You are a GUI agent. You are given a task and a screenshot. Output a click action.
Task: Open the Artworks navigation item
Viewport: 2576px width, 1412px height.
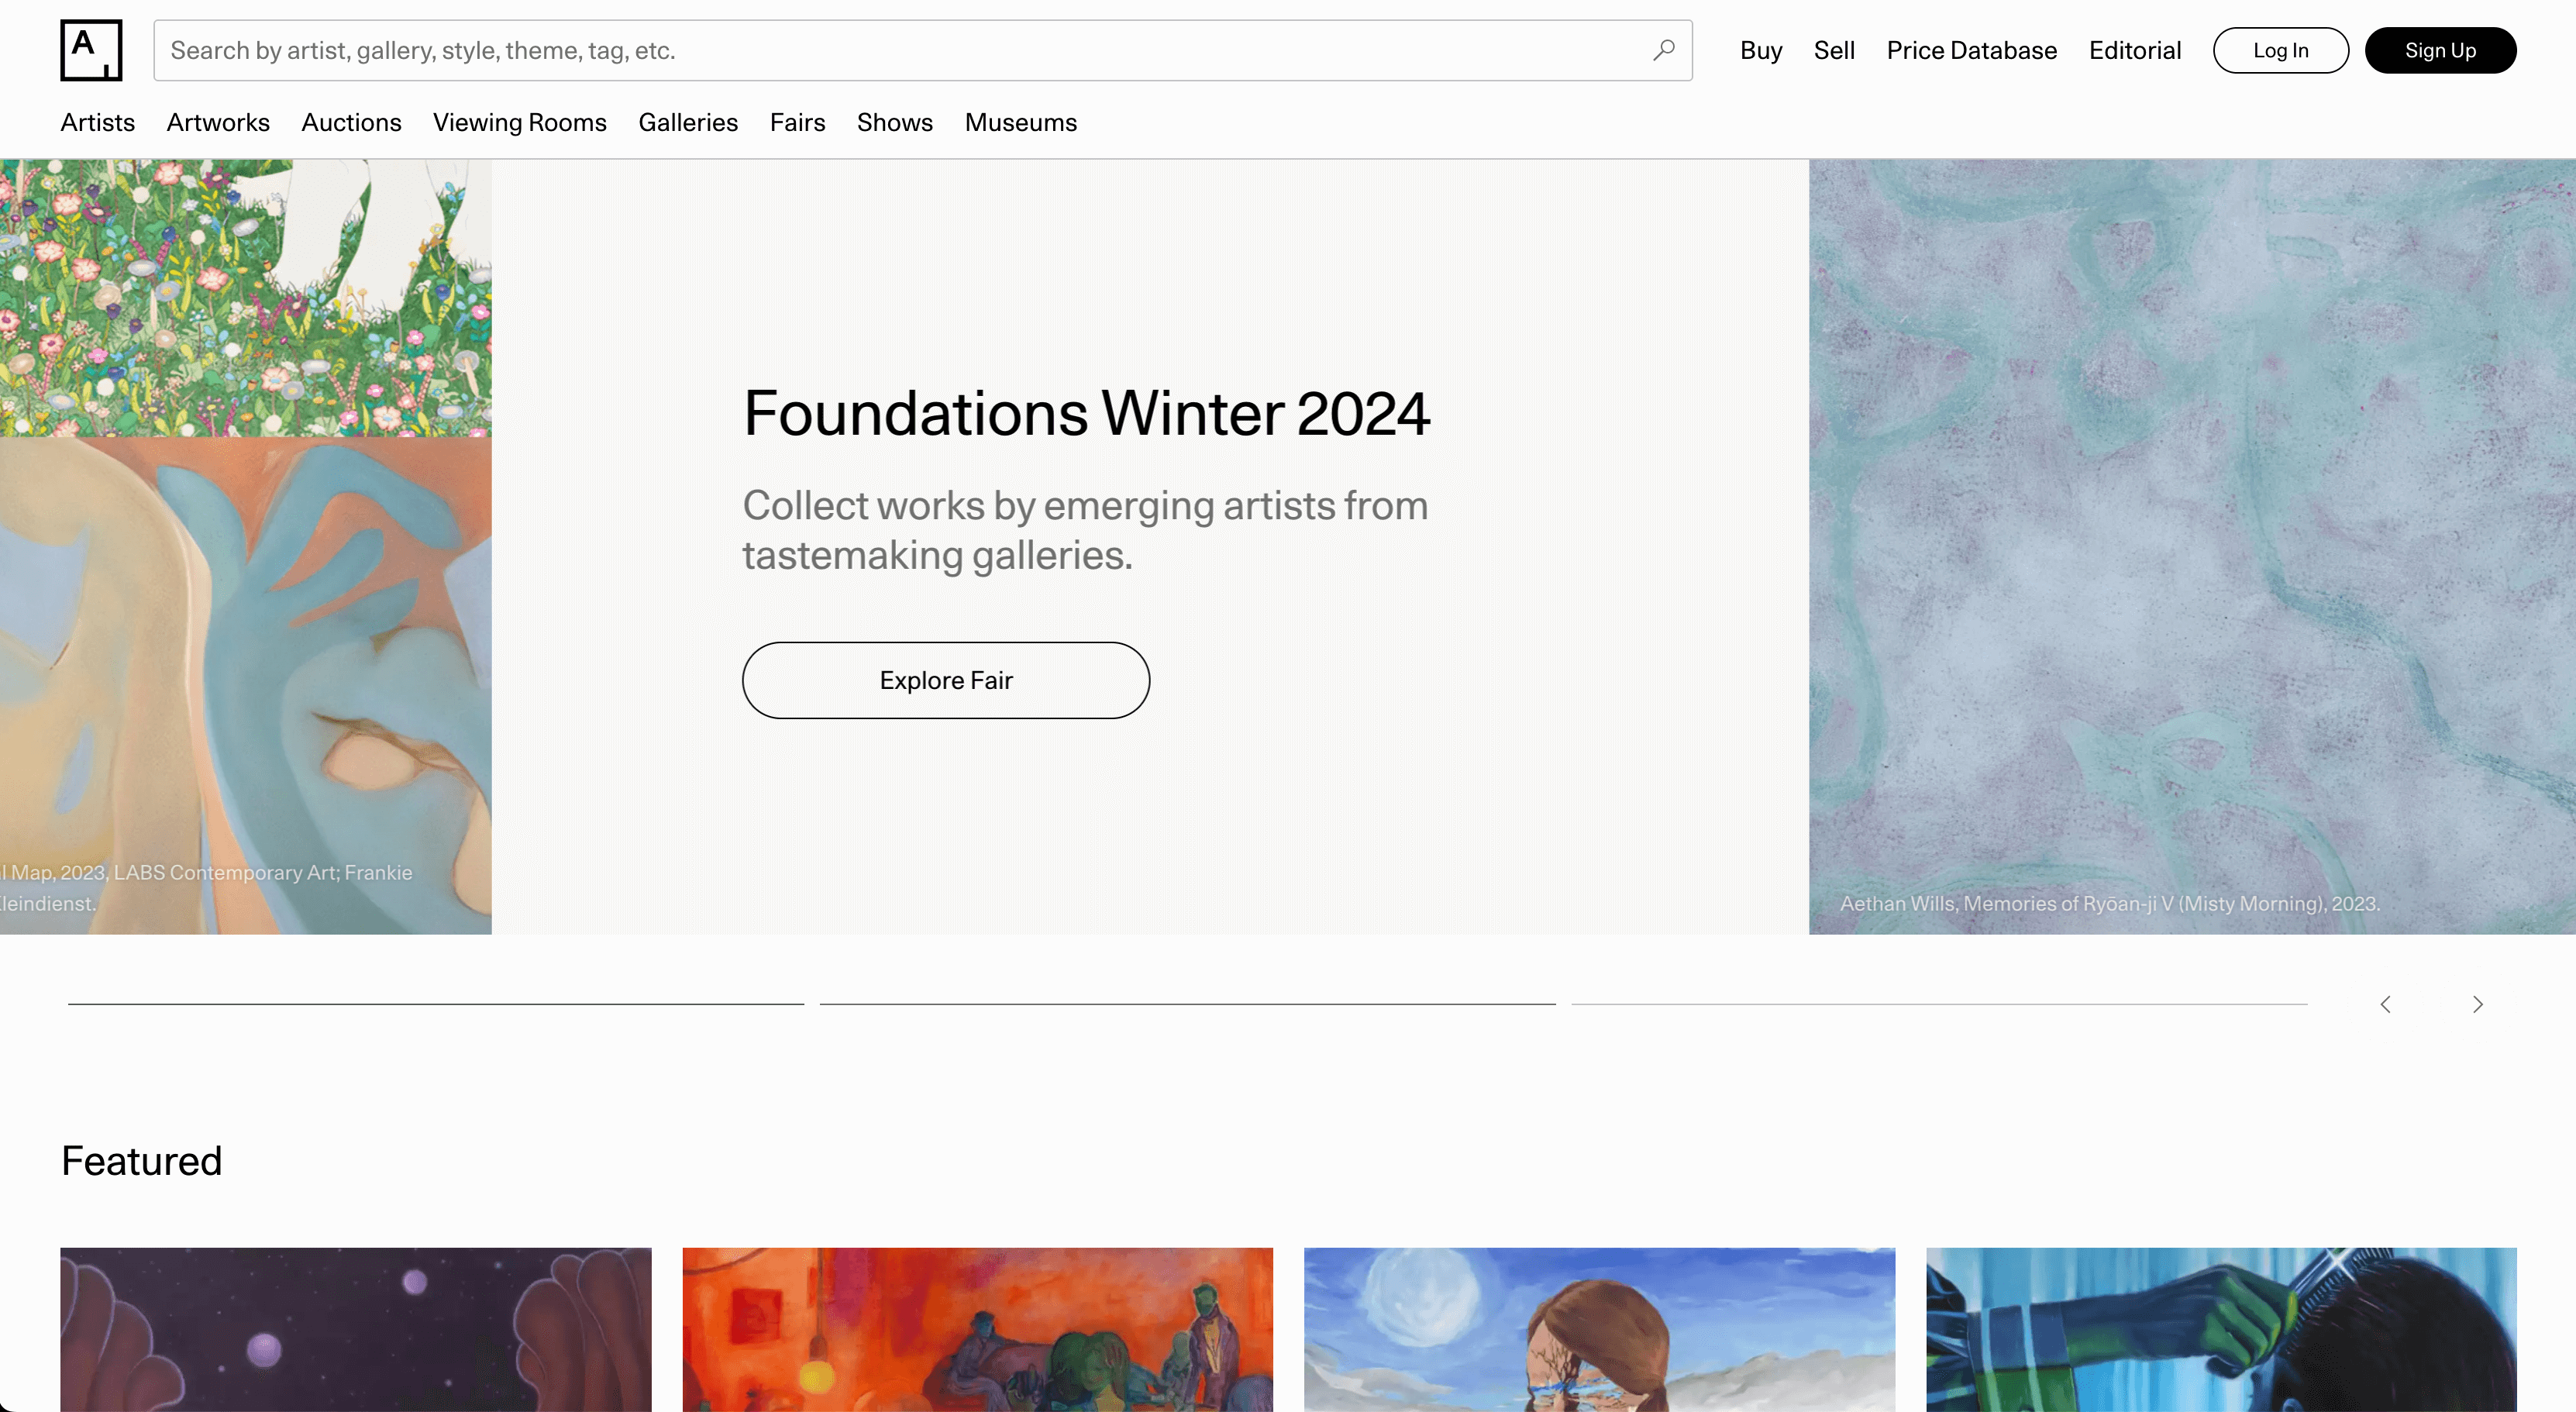click(x=218, y=122)
